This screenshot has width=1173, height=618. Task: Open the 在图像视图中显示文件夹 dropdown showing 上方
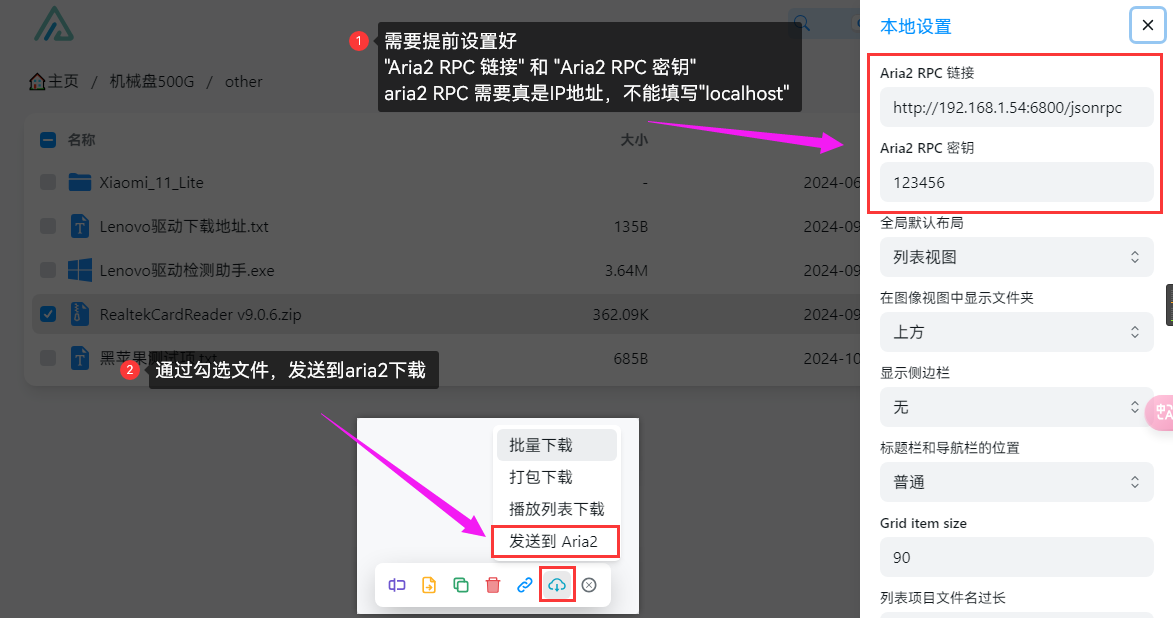click(x=1017, y=332)
